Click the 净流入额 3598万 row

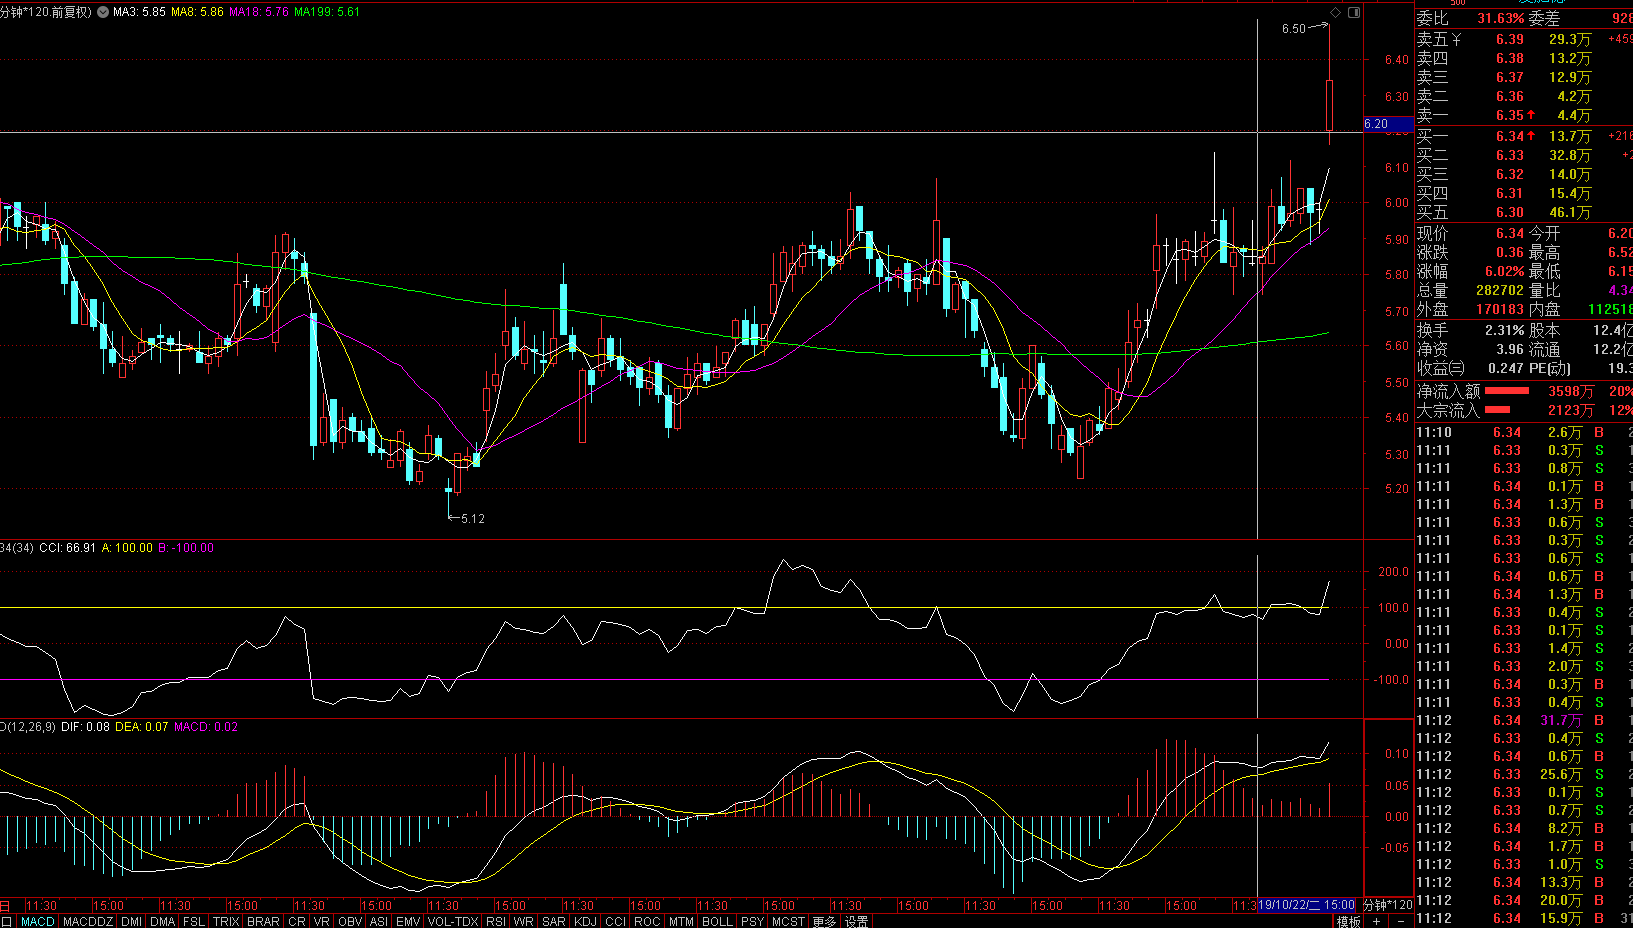(x=1524, y=392)
